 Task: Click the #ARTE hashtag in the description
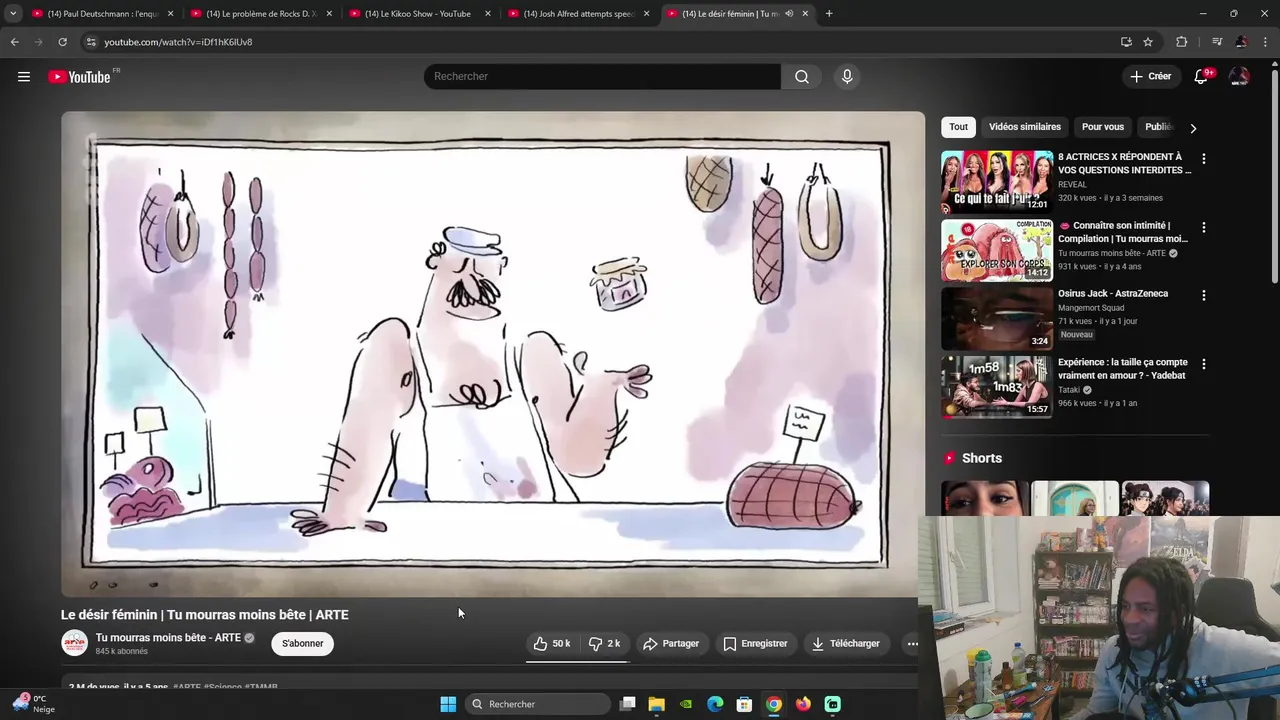(187, 687)
